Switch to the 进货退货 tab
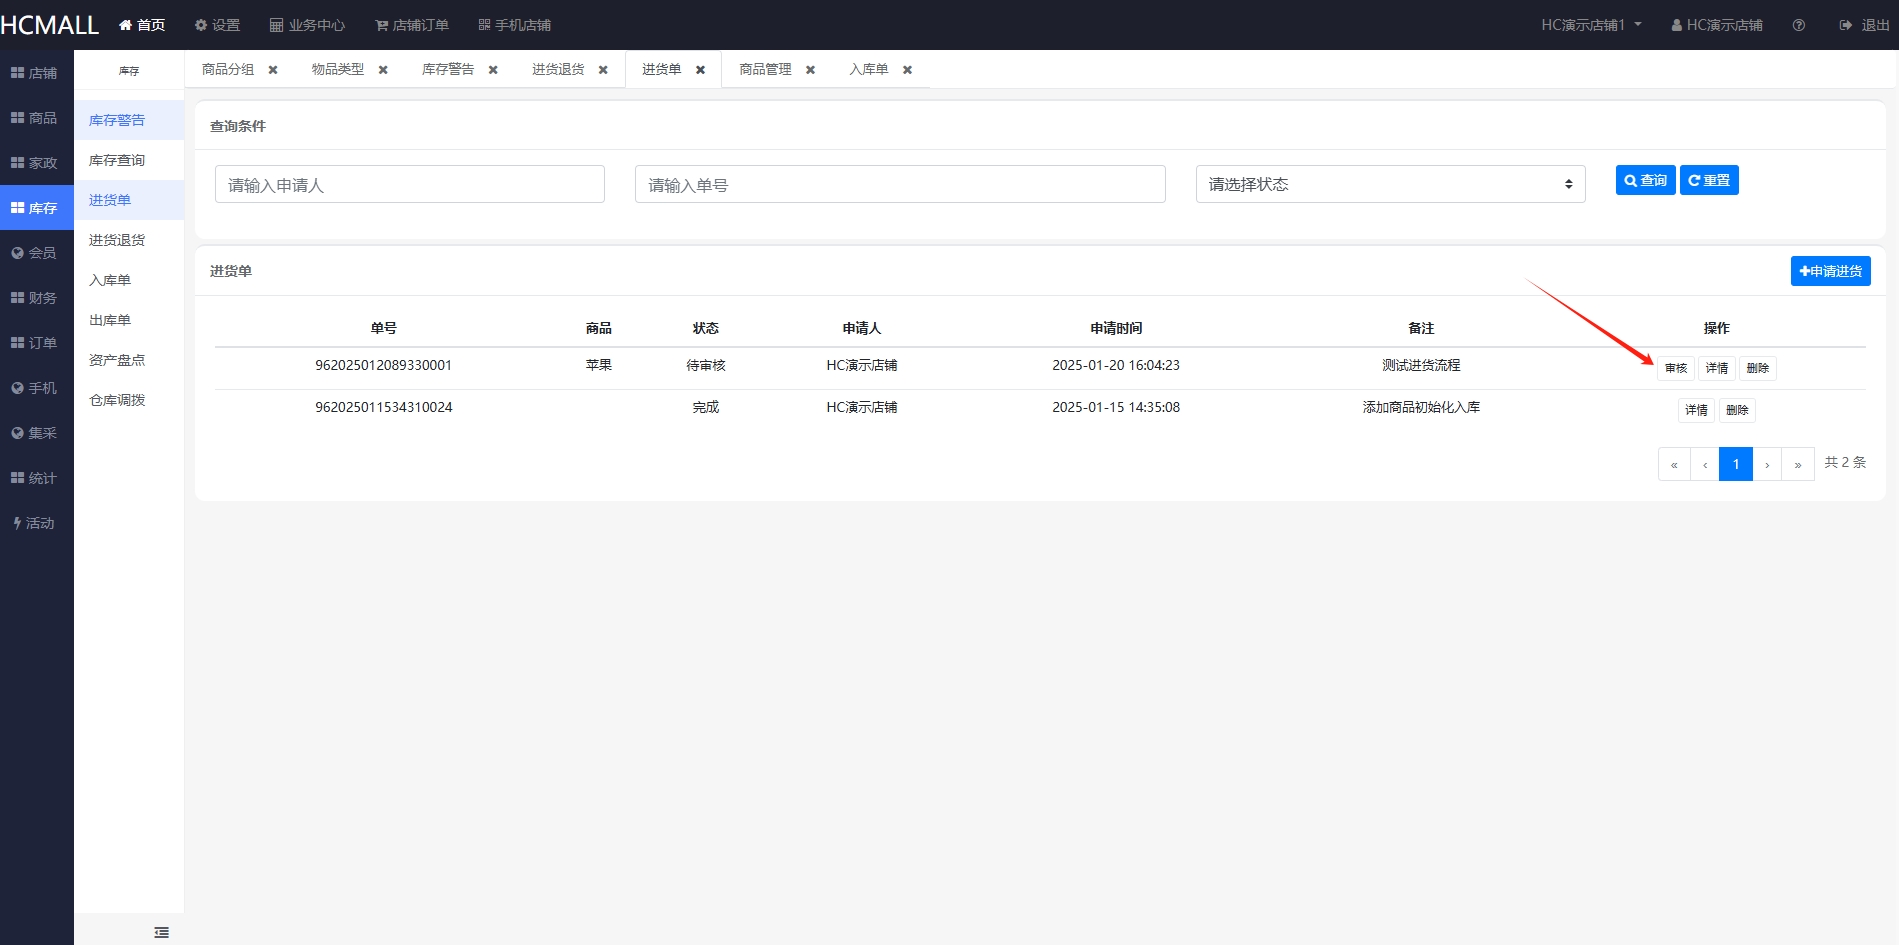Image resolution: width=1899 pixels, height=945 pixels. coord(558,69)
